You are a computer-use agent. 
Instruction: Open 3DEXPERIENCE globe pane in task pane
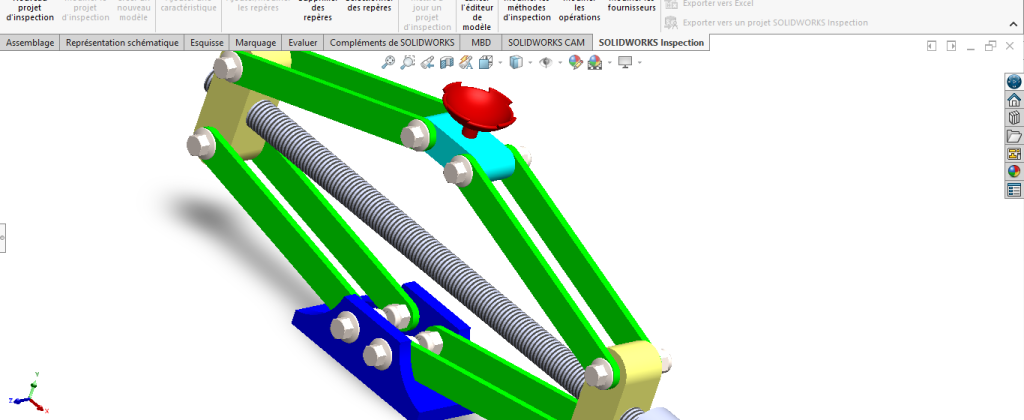pyautogui.click(x=1014, y=82)
